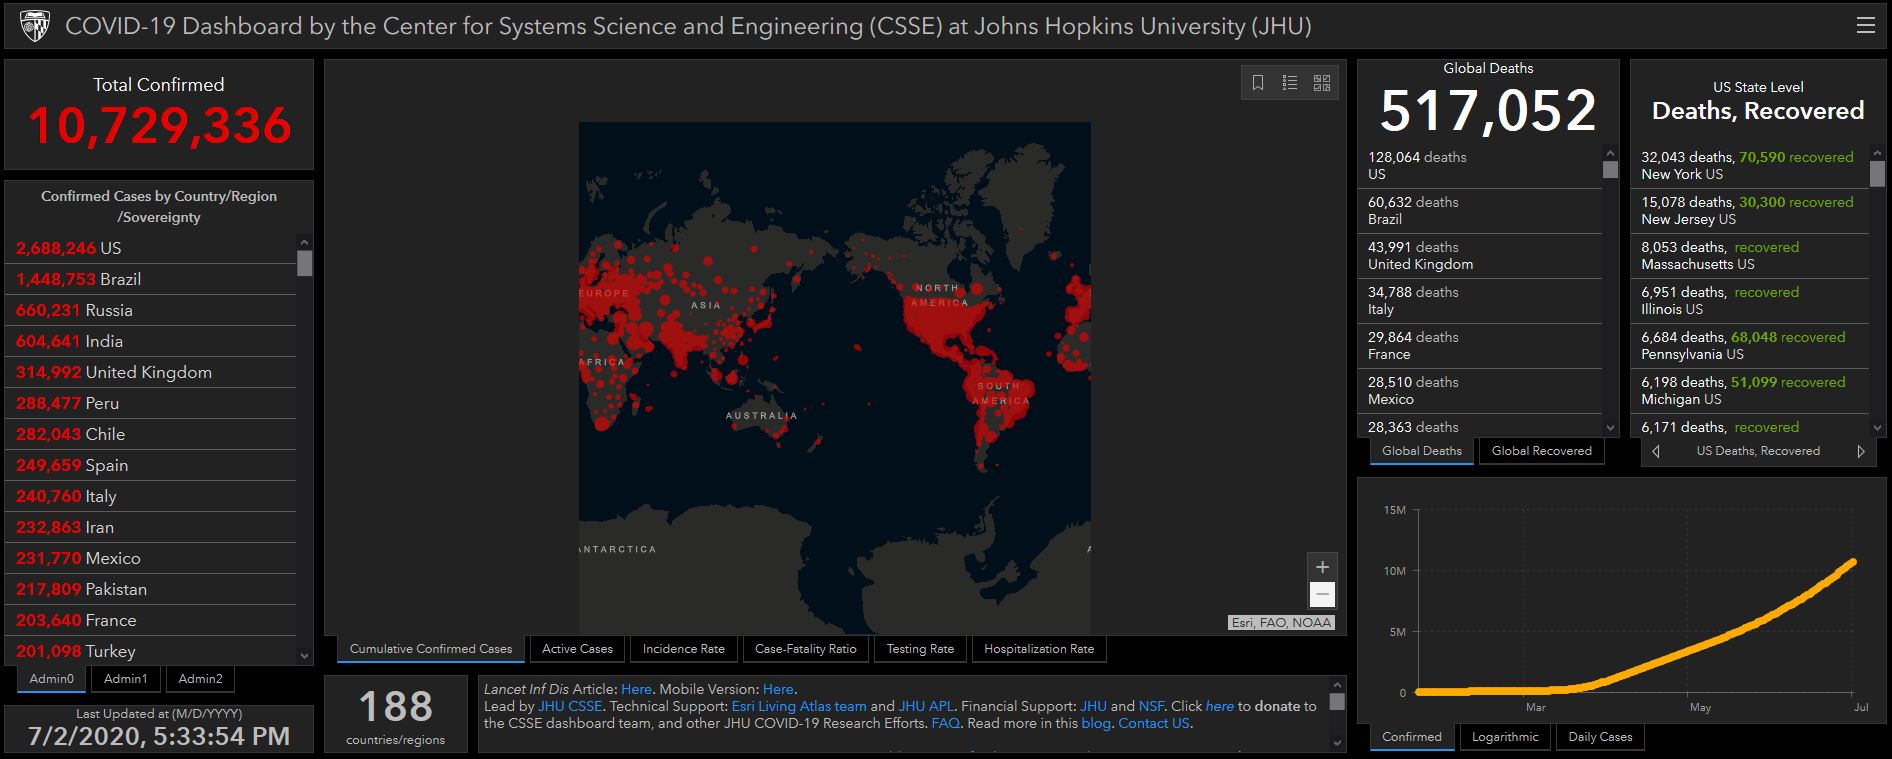Screen dimensions: 1892x759
Task: Open the Esri Living Atlas team link
Action: pos(799,706)
